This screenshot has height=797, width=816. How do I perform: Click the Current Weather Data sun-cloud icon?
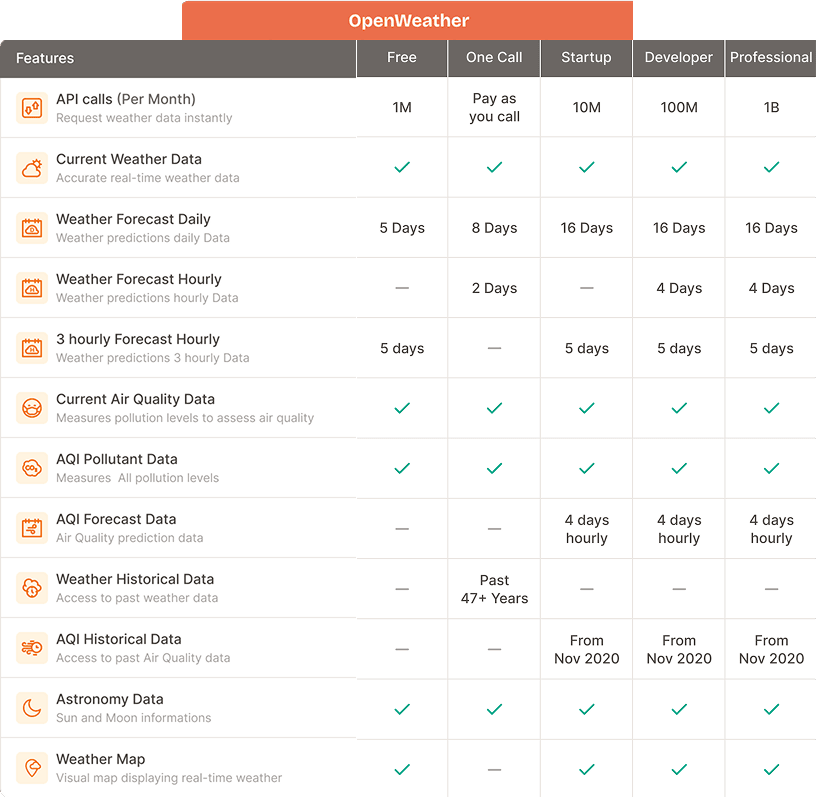pos(32,168)
